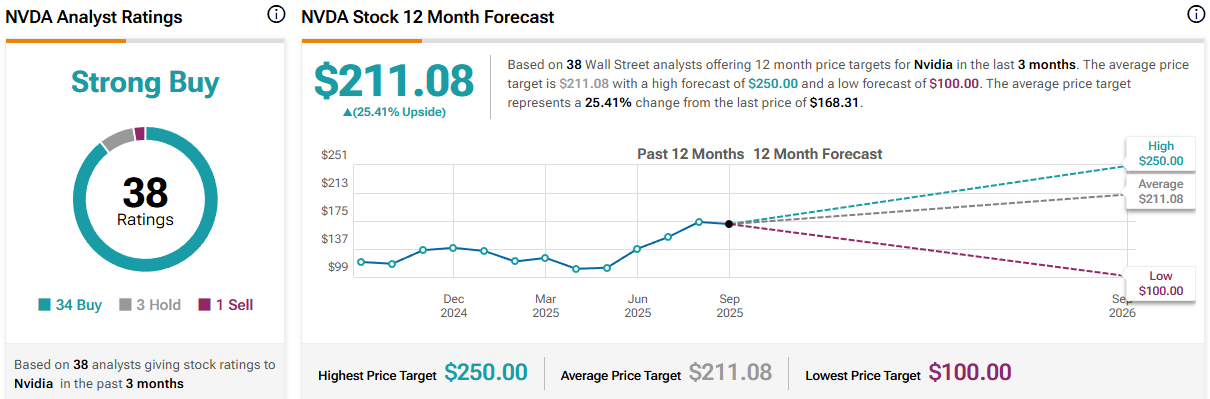Image resolution: width=1210 pixels, height=399 pixels.
Task: Click the High $250.00 forecast label
Action: coord(1160,153)
